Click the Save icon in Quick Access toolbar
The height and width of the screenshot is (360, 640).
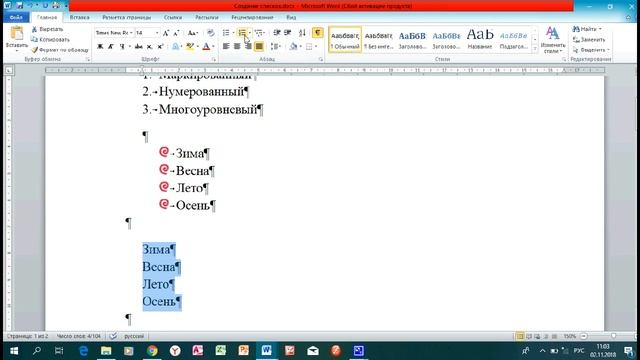pyautogui.click(x=20, y=6)
